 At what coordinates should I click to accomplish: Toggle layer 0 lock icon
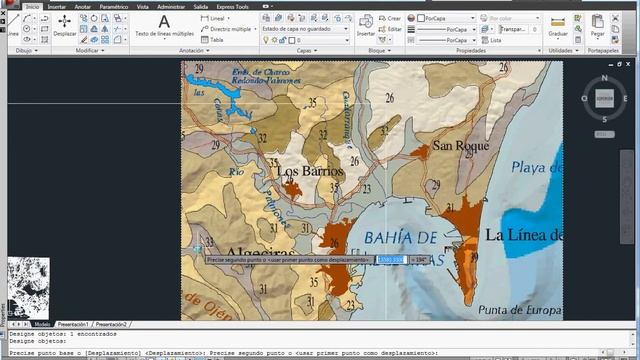(282, 40)
